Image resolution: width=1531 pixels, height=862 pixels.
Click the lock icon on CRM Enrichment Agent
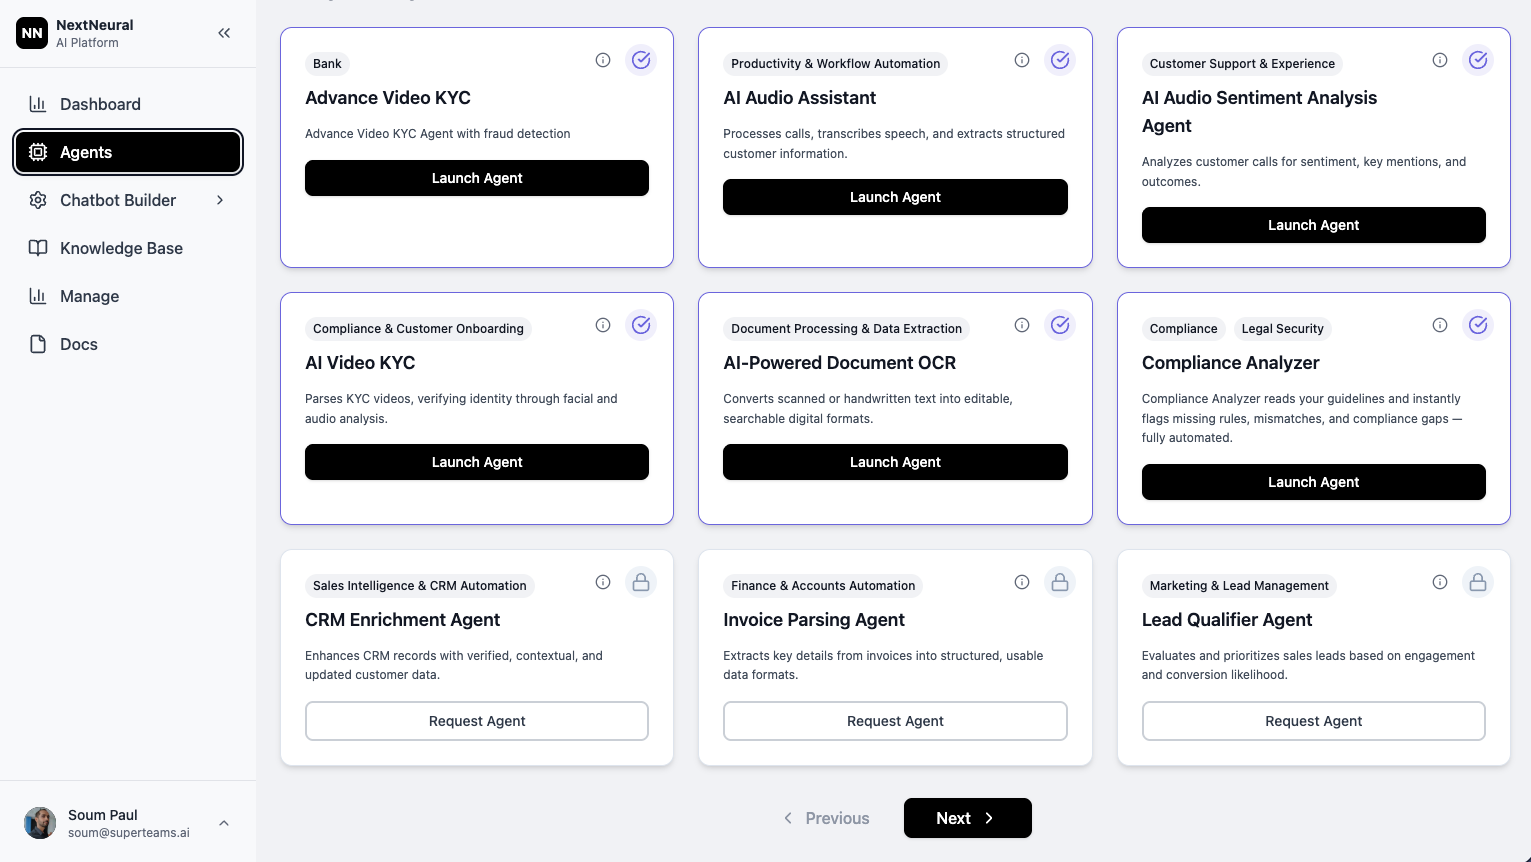pos(641,581)
